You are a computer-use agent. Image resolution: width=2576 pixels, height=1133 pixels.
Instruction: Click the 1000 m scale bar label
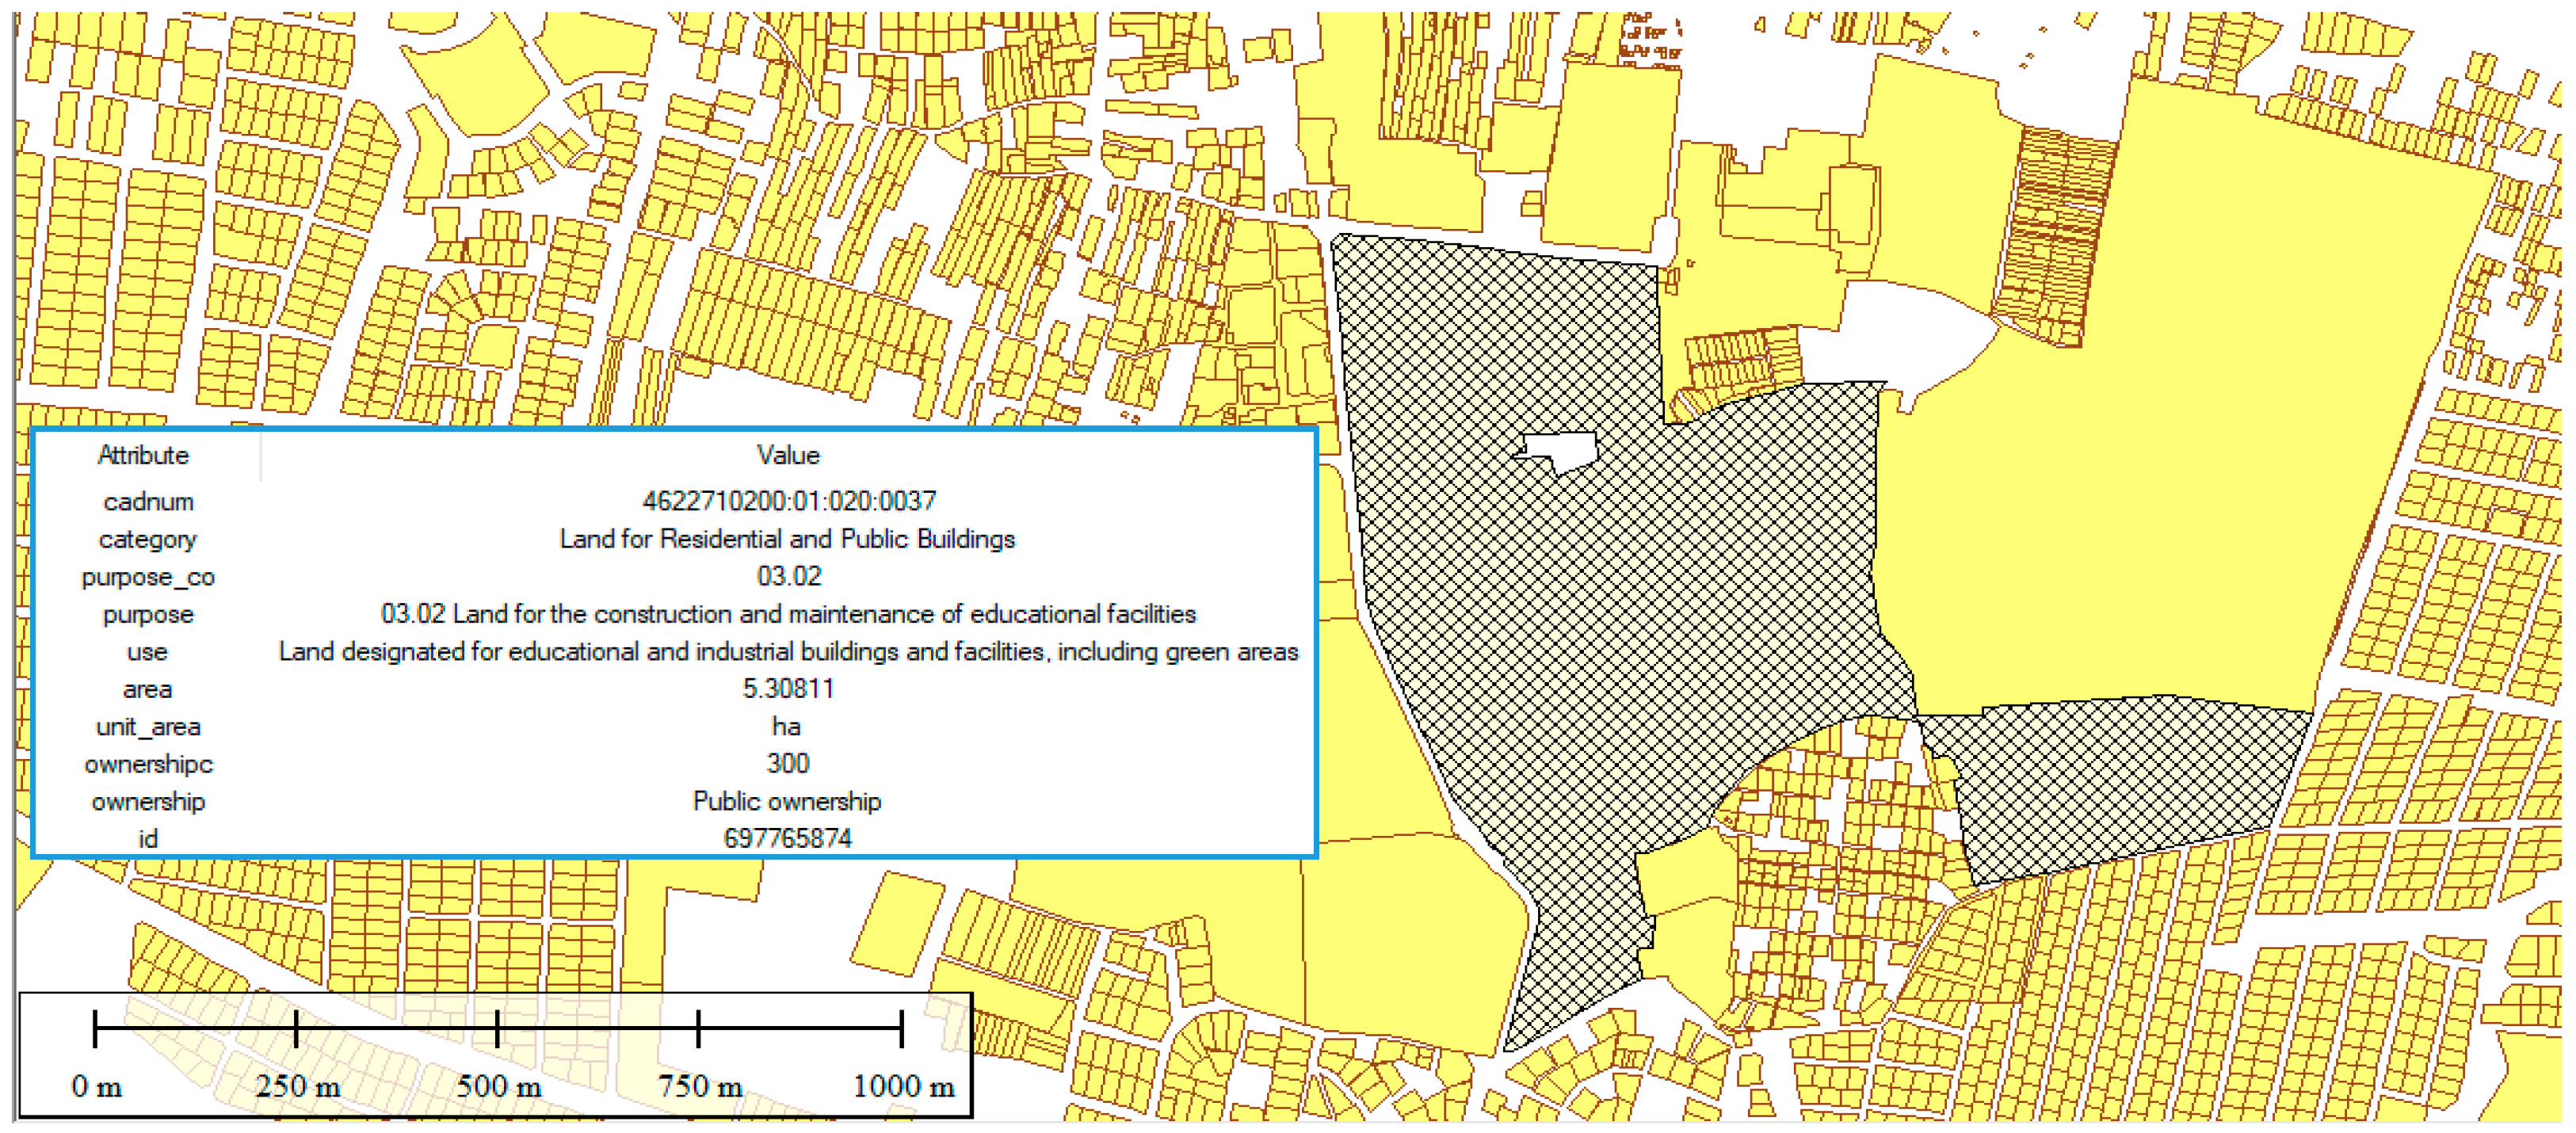(x=902, y=1085)
